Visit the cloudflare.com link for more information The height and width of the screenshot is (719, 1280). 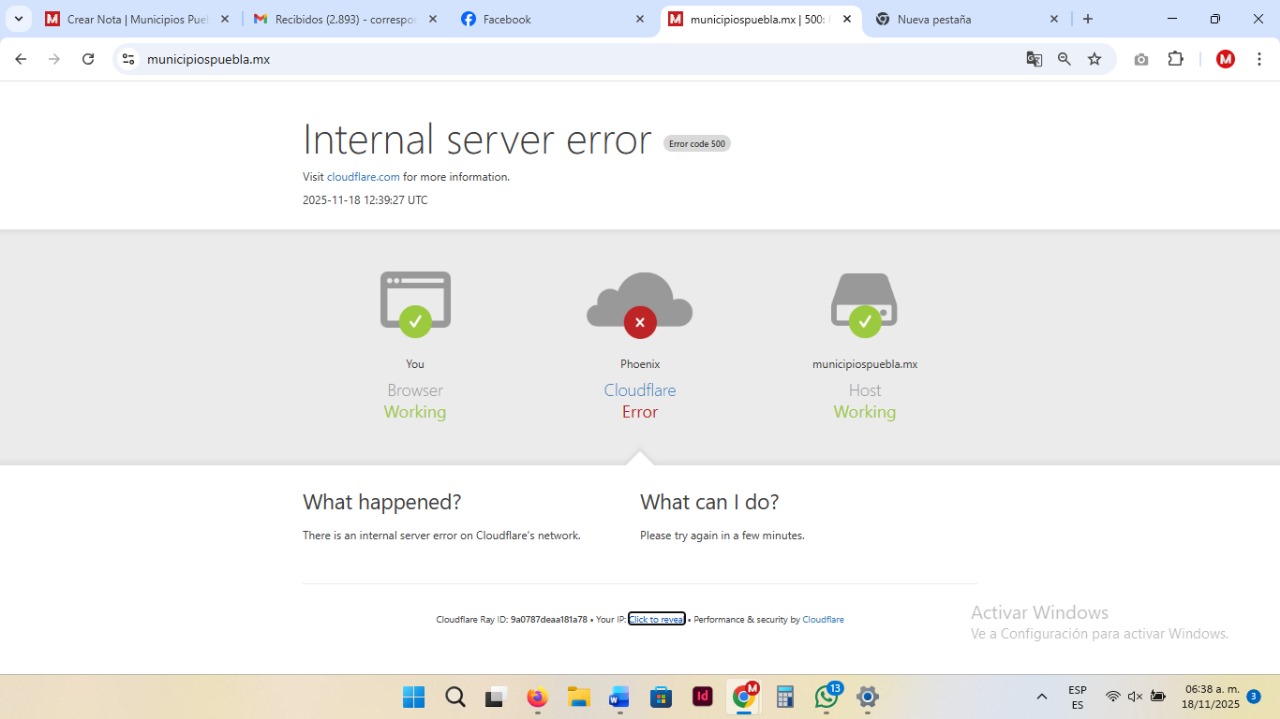pos(363,176)
